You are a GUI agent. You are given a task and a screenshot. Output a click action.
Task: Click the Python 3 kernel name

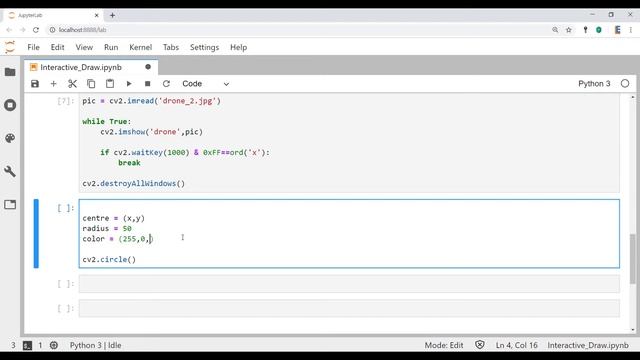pos(594,84)
